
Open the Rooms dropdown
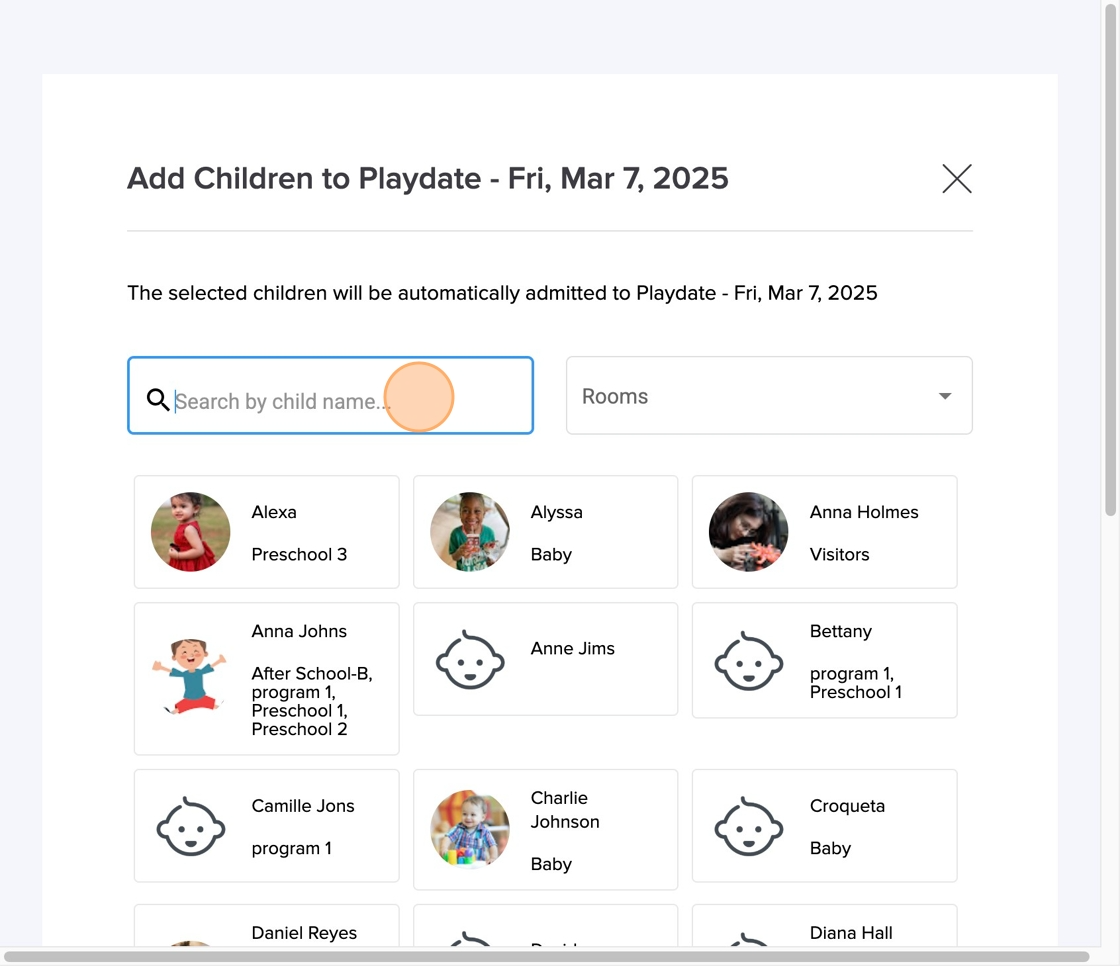(769, 395)
